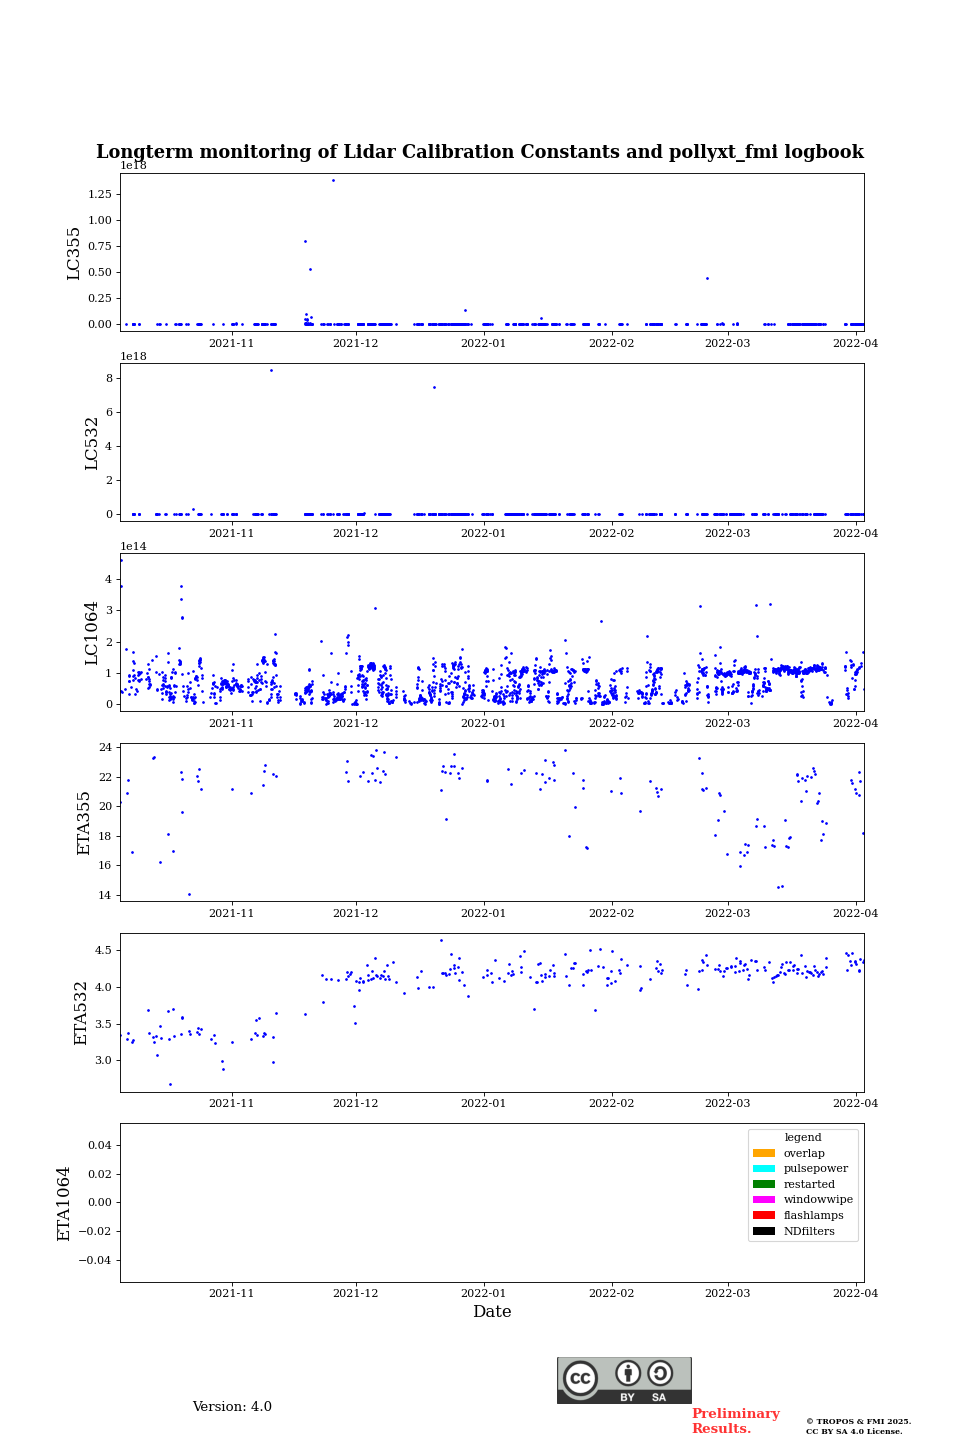This screenshot has width=960, height=1440.
Task: Select the magenta windowwipe legend swatch
Action: pyautogui.click(x=764, y=1200)
